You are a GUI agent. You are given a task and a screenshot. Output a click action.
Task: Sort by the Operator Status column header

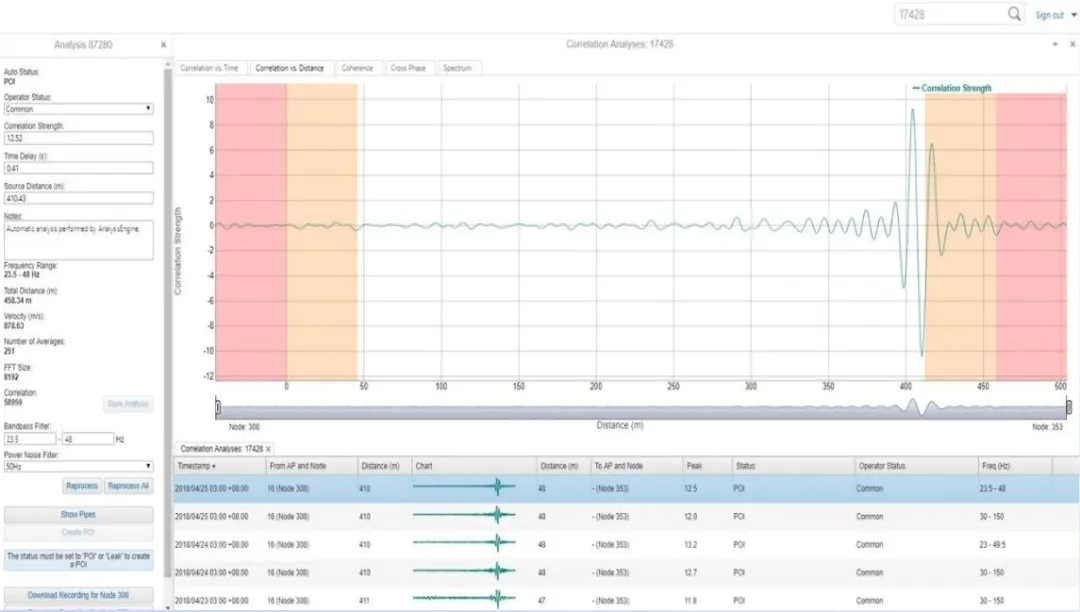[916, 466]
